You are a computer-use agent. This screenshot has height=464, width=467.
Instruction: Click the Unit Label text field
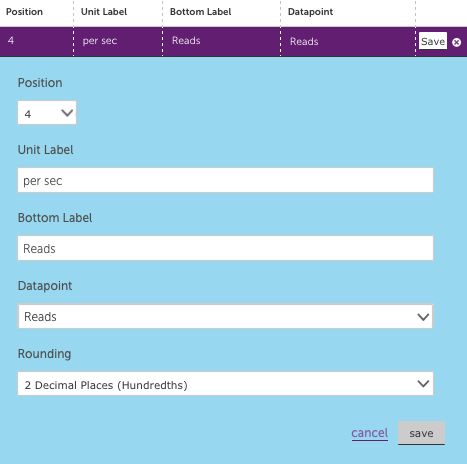click(x=225, y=180)
